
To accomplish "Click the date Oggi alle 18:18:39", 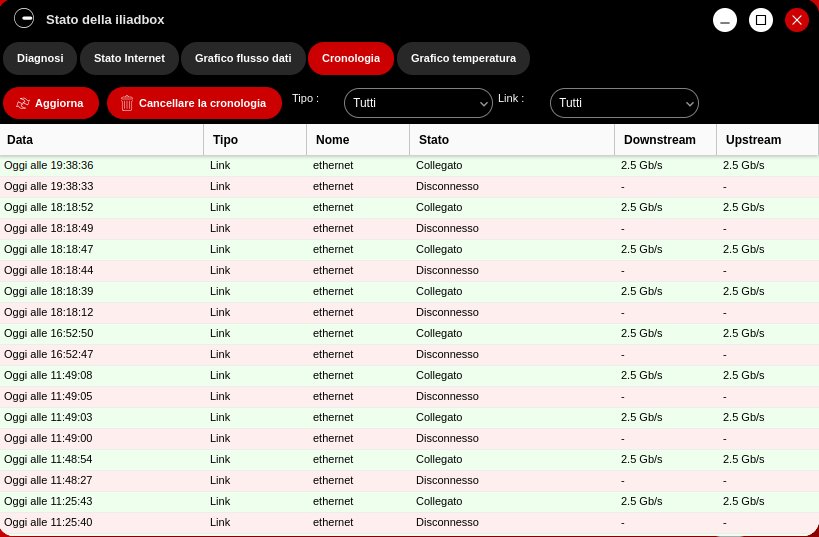I will [x=49, y=291].
